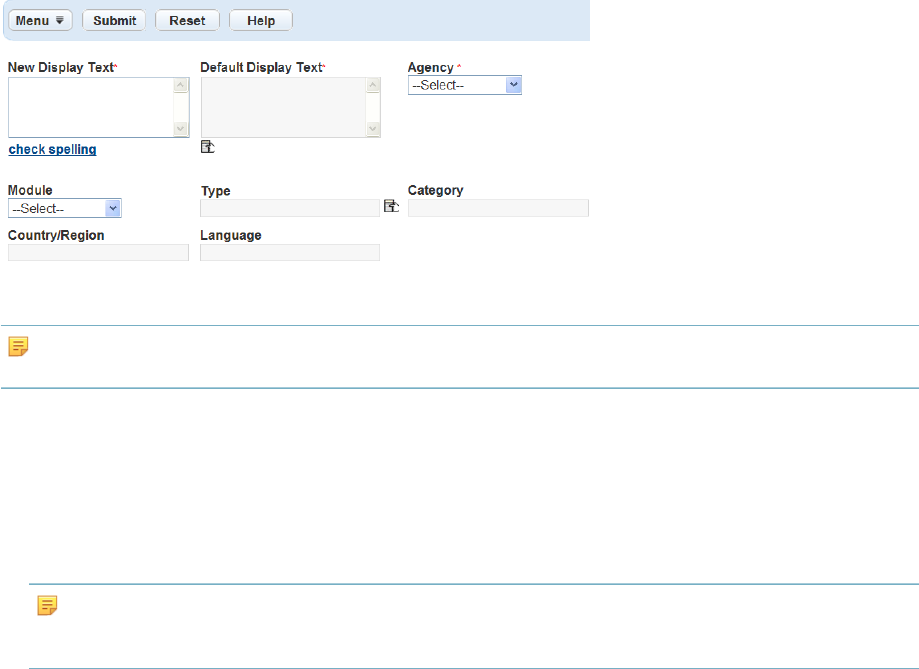Open the Menu dropdown button
This screenshot has height=669, width=919.
coord(40,21)
